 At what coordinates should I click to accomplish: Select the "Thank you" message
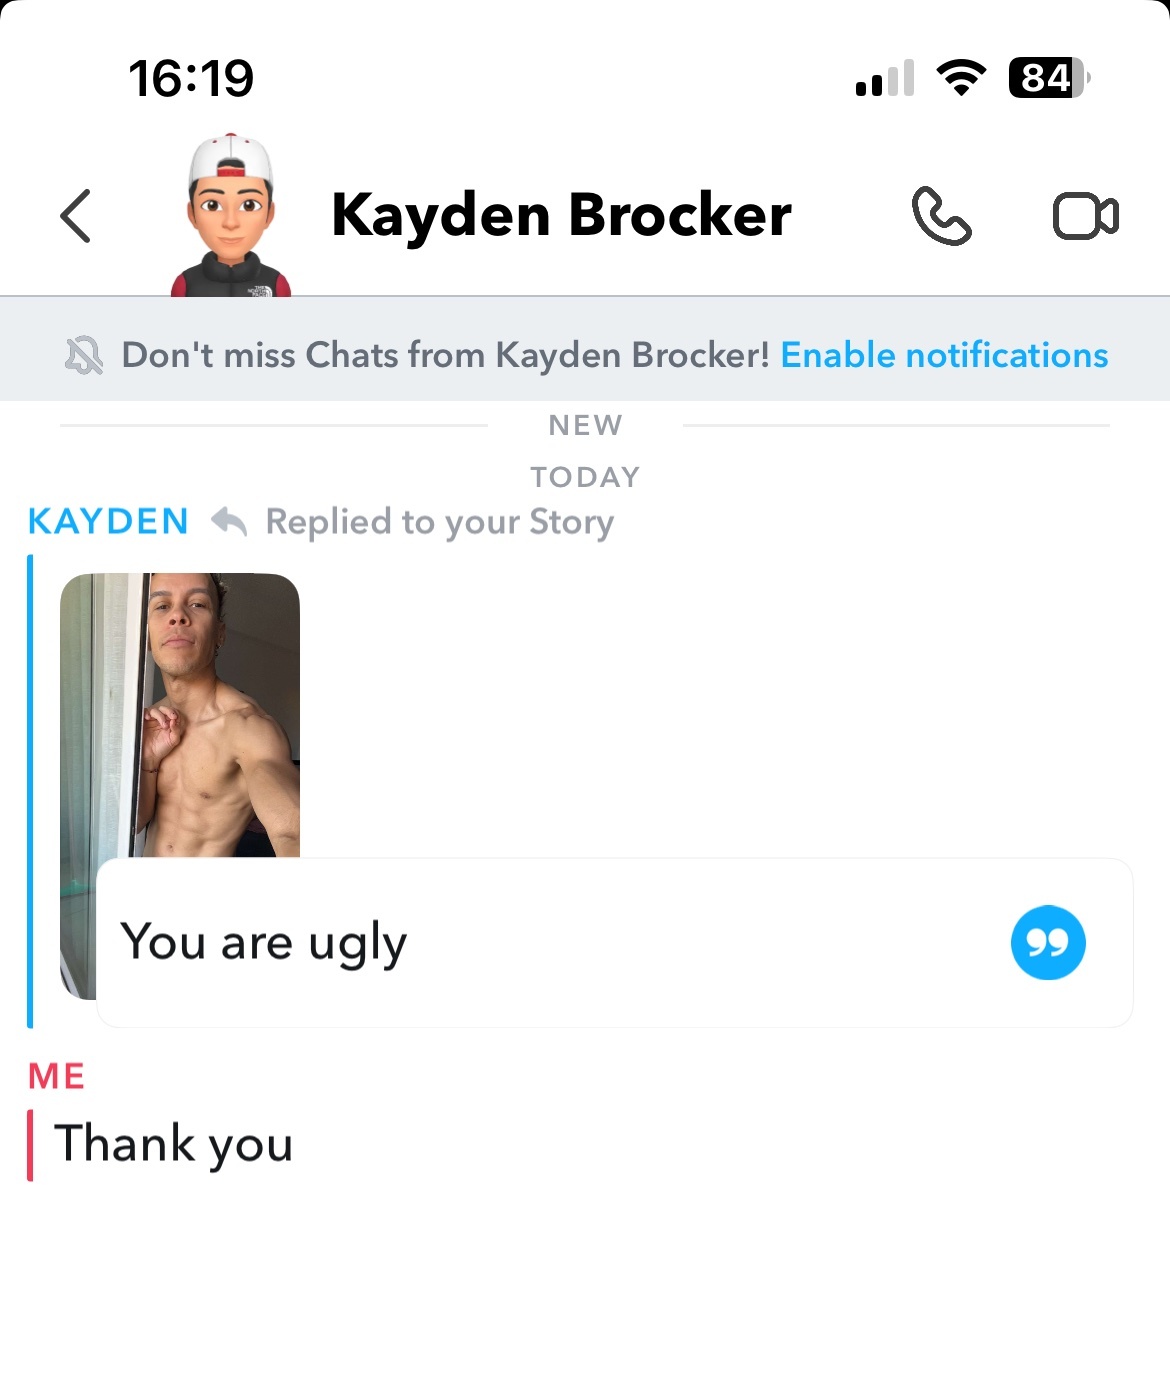coord(173,1144)
